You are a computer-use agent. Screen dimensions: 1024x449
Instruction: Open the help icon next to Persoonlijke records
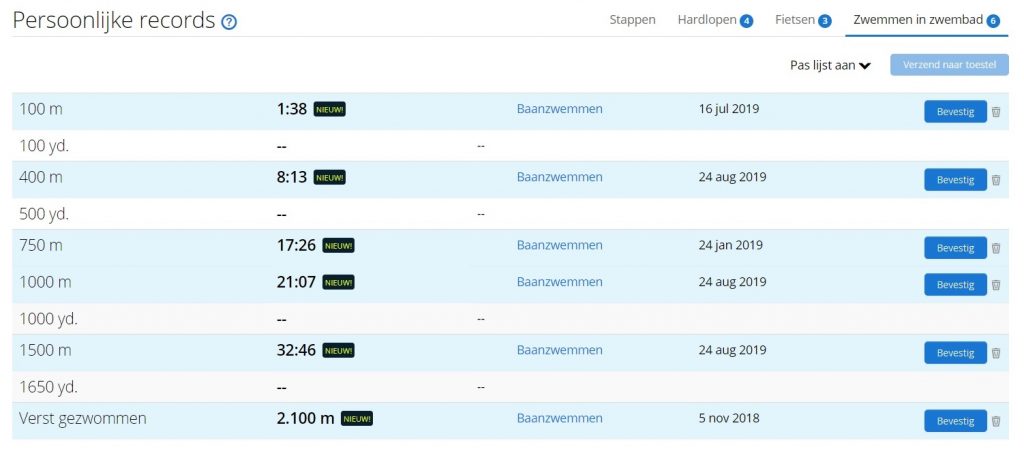coord(229,22)
